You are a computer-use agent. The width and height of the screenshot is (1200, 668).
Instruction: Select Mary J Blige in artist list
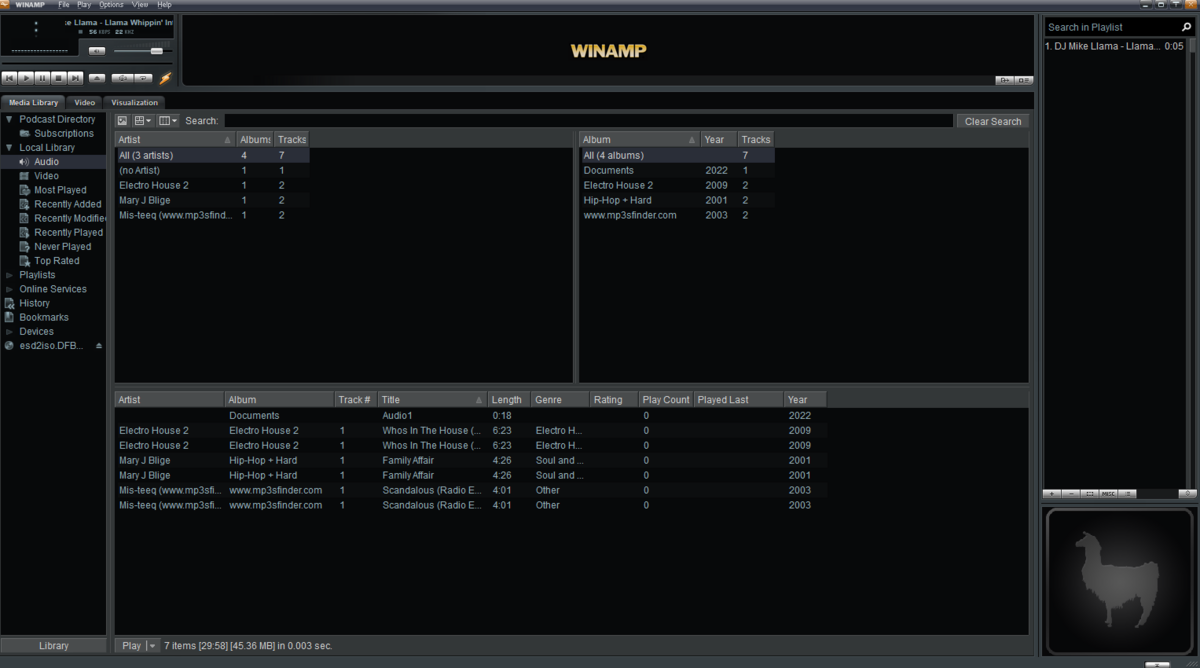[x=212, y=200]
